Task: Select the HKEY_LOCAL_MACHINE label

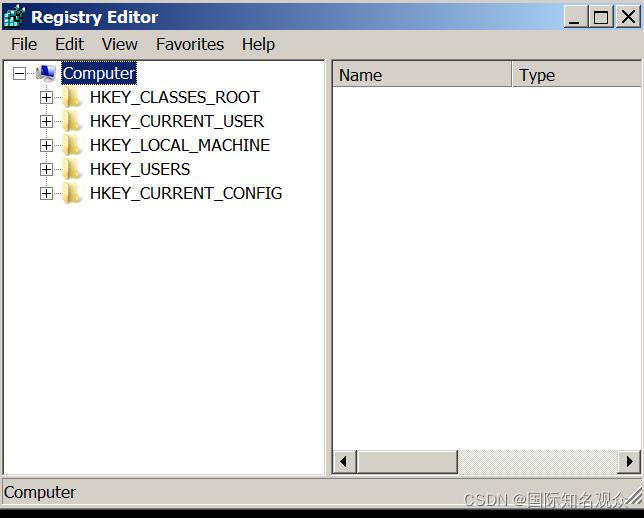Action: pos(180,145)
